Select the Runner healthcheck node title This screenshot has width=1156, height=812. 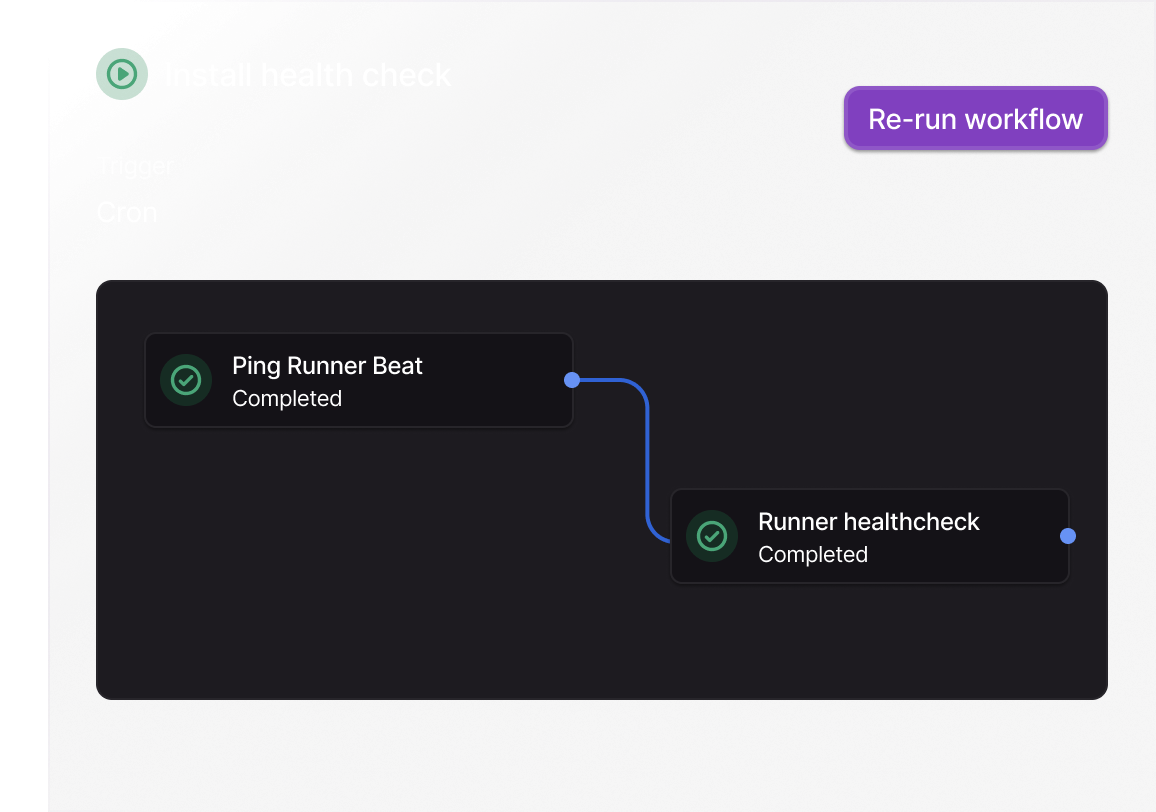click(x=868, y=522)
